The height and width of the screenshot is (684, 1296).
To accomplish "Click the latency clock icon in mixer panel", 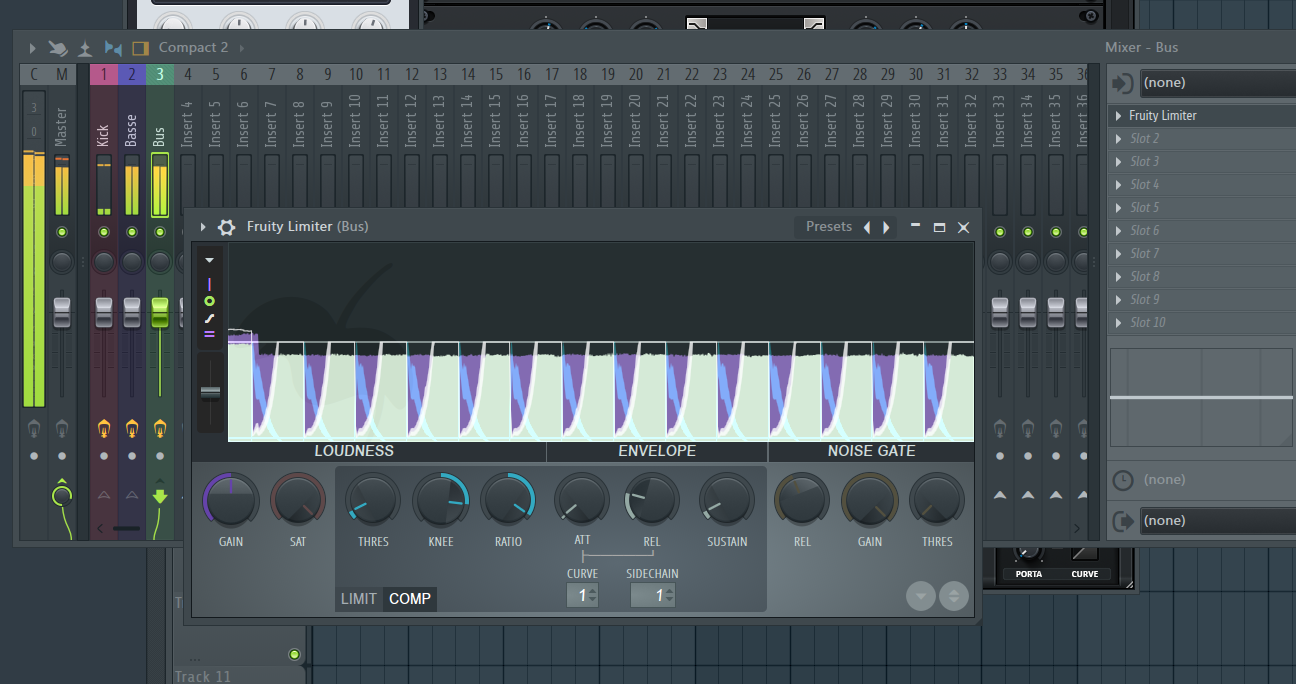I will point(1123,480).
